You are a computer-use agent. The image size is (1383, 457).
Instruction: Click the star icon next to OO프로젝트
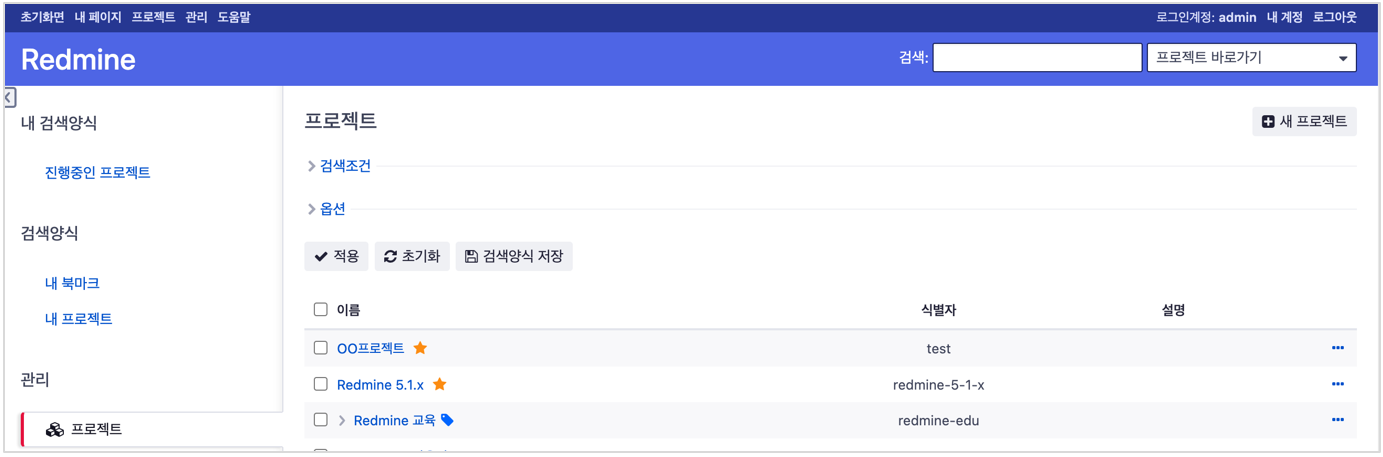pos(420,348)
